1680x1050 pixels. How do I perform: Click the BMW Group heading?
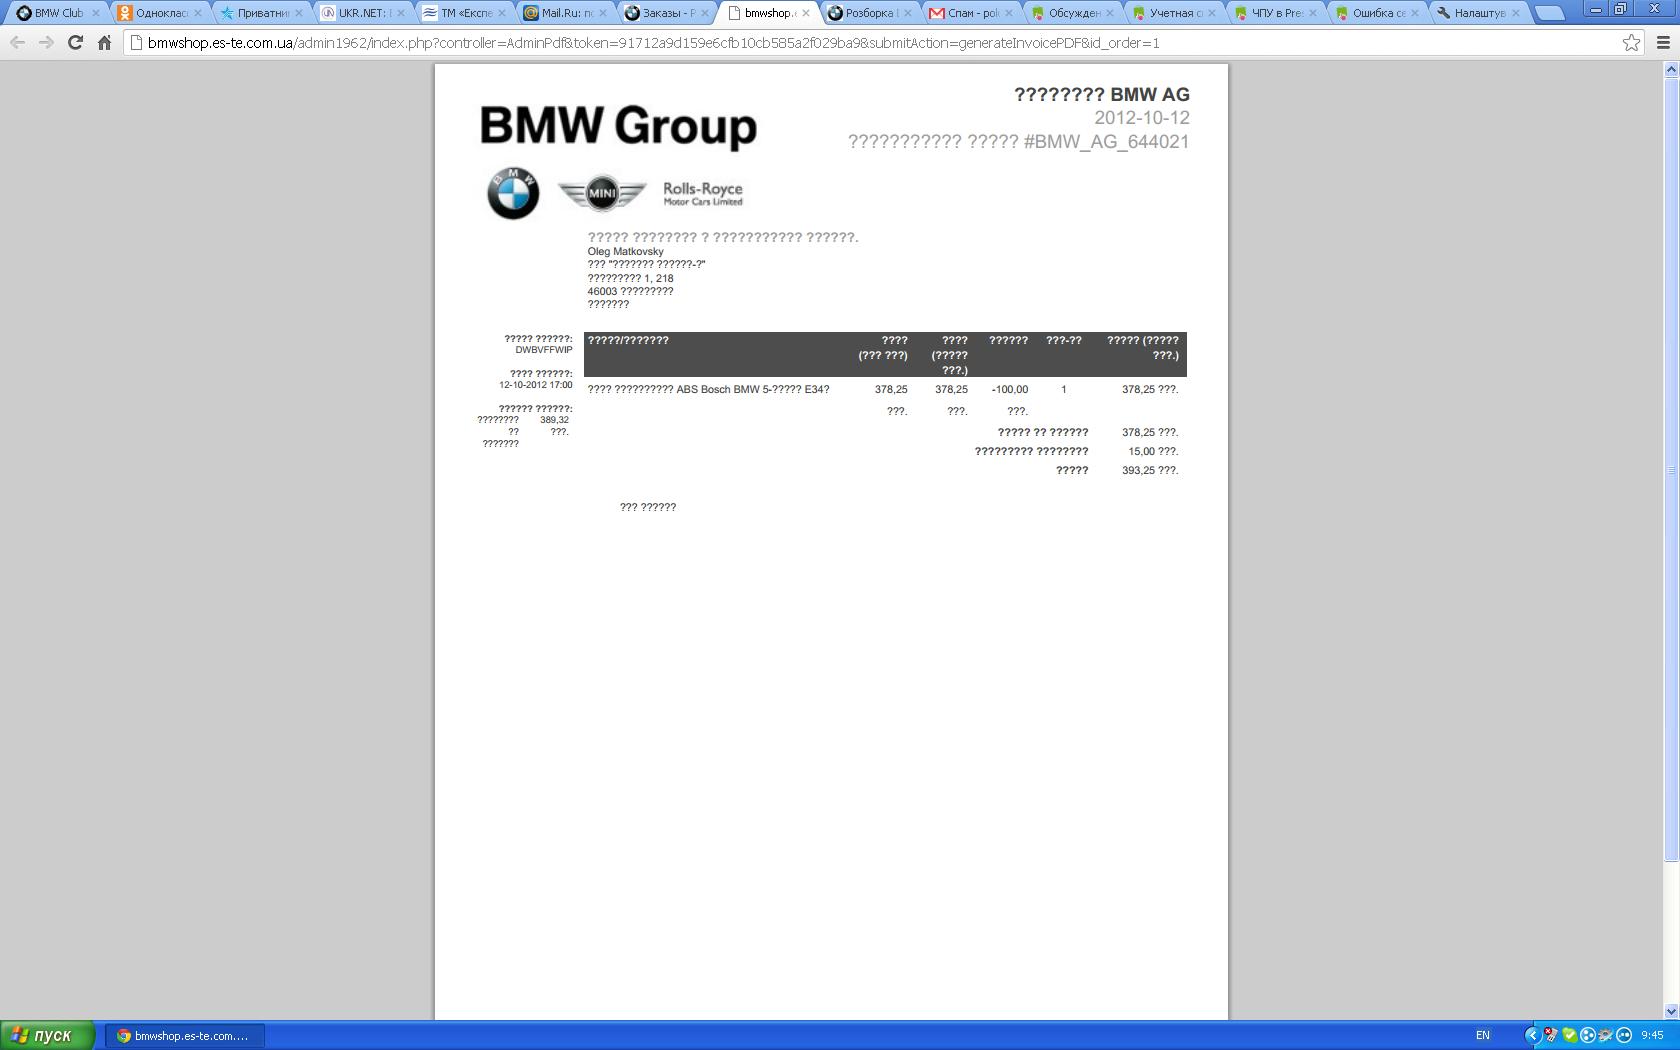coord(619,127)
